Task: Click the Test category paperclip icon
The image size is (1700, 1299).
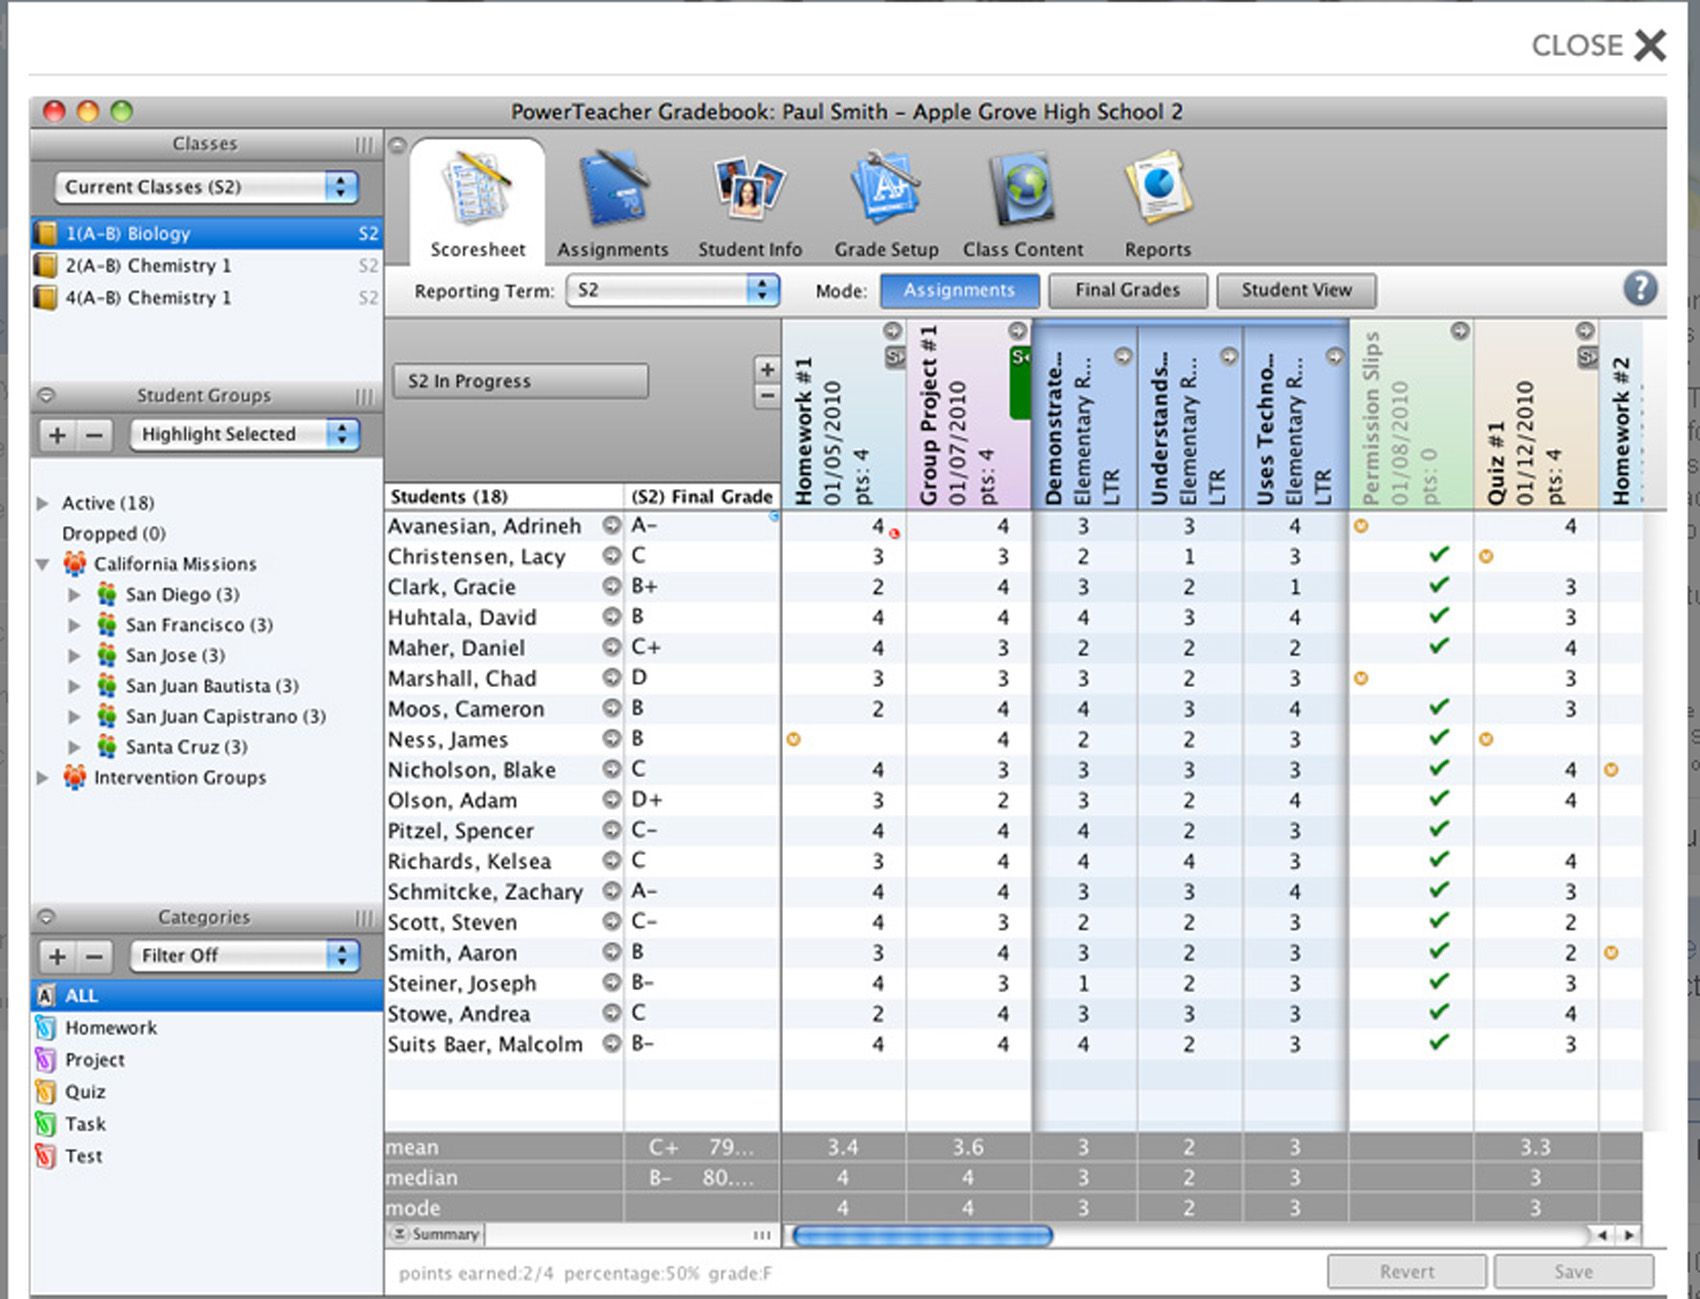Action: 45,1156
